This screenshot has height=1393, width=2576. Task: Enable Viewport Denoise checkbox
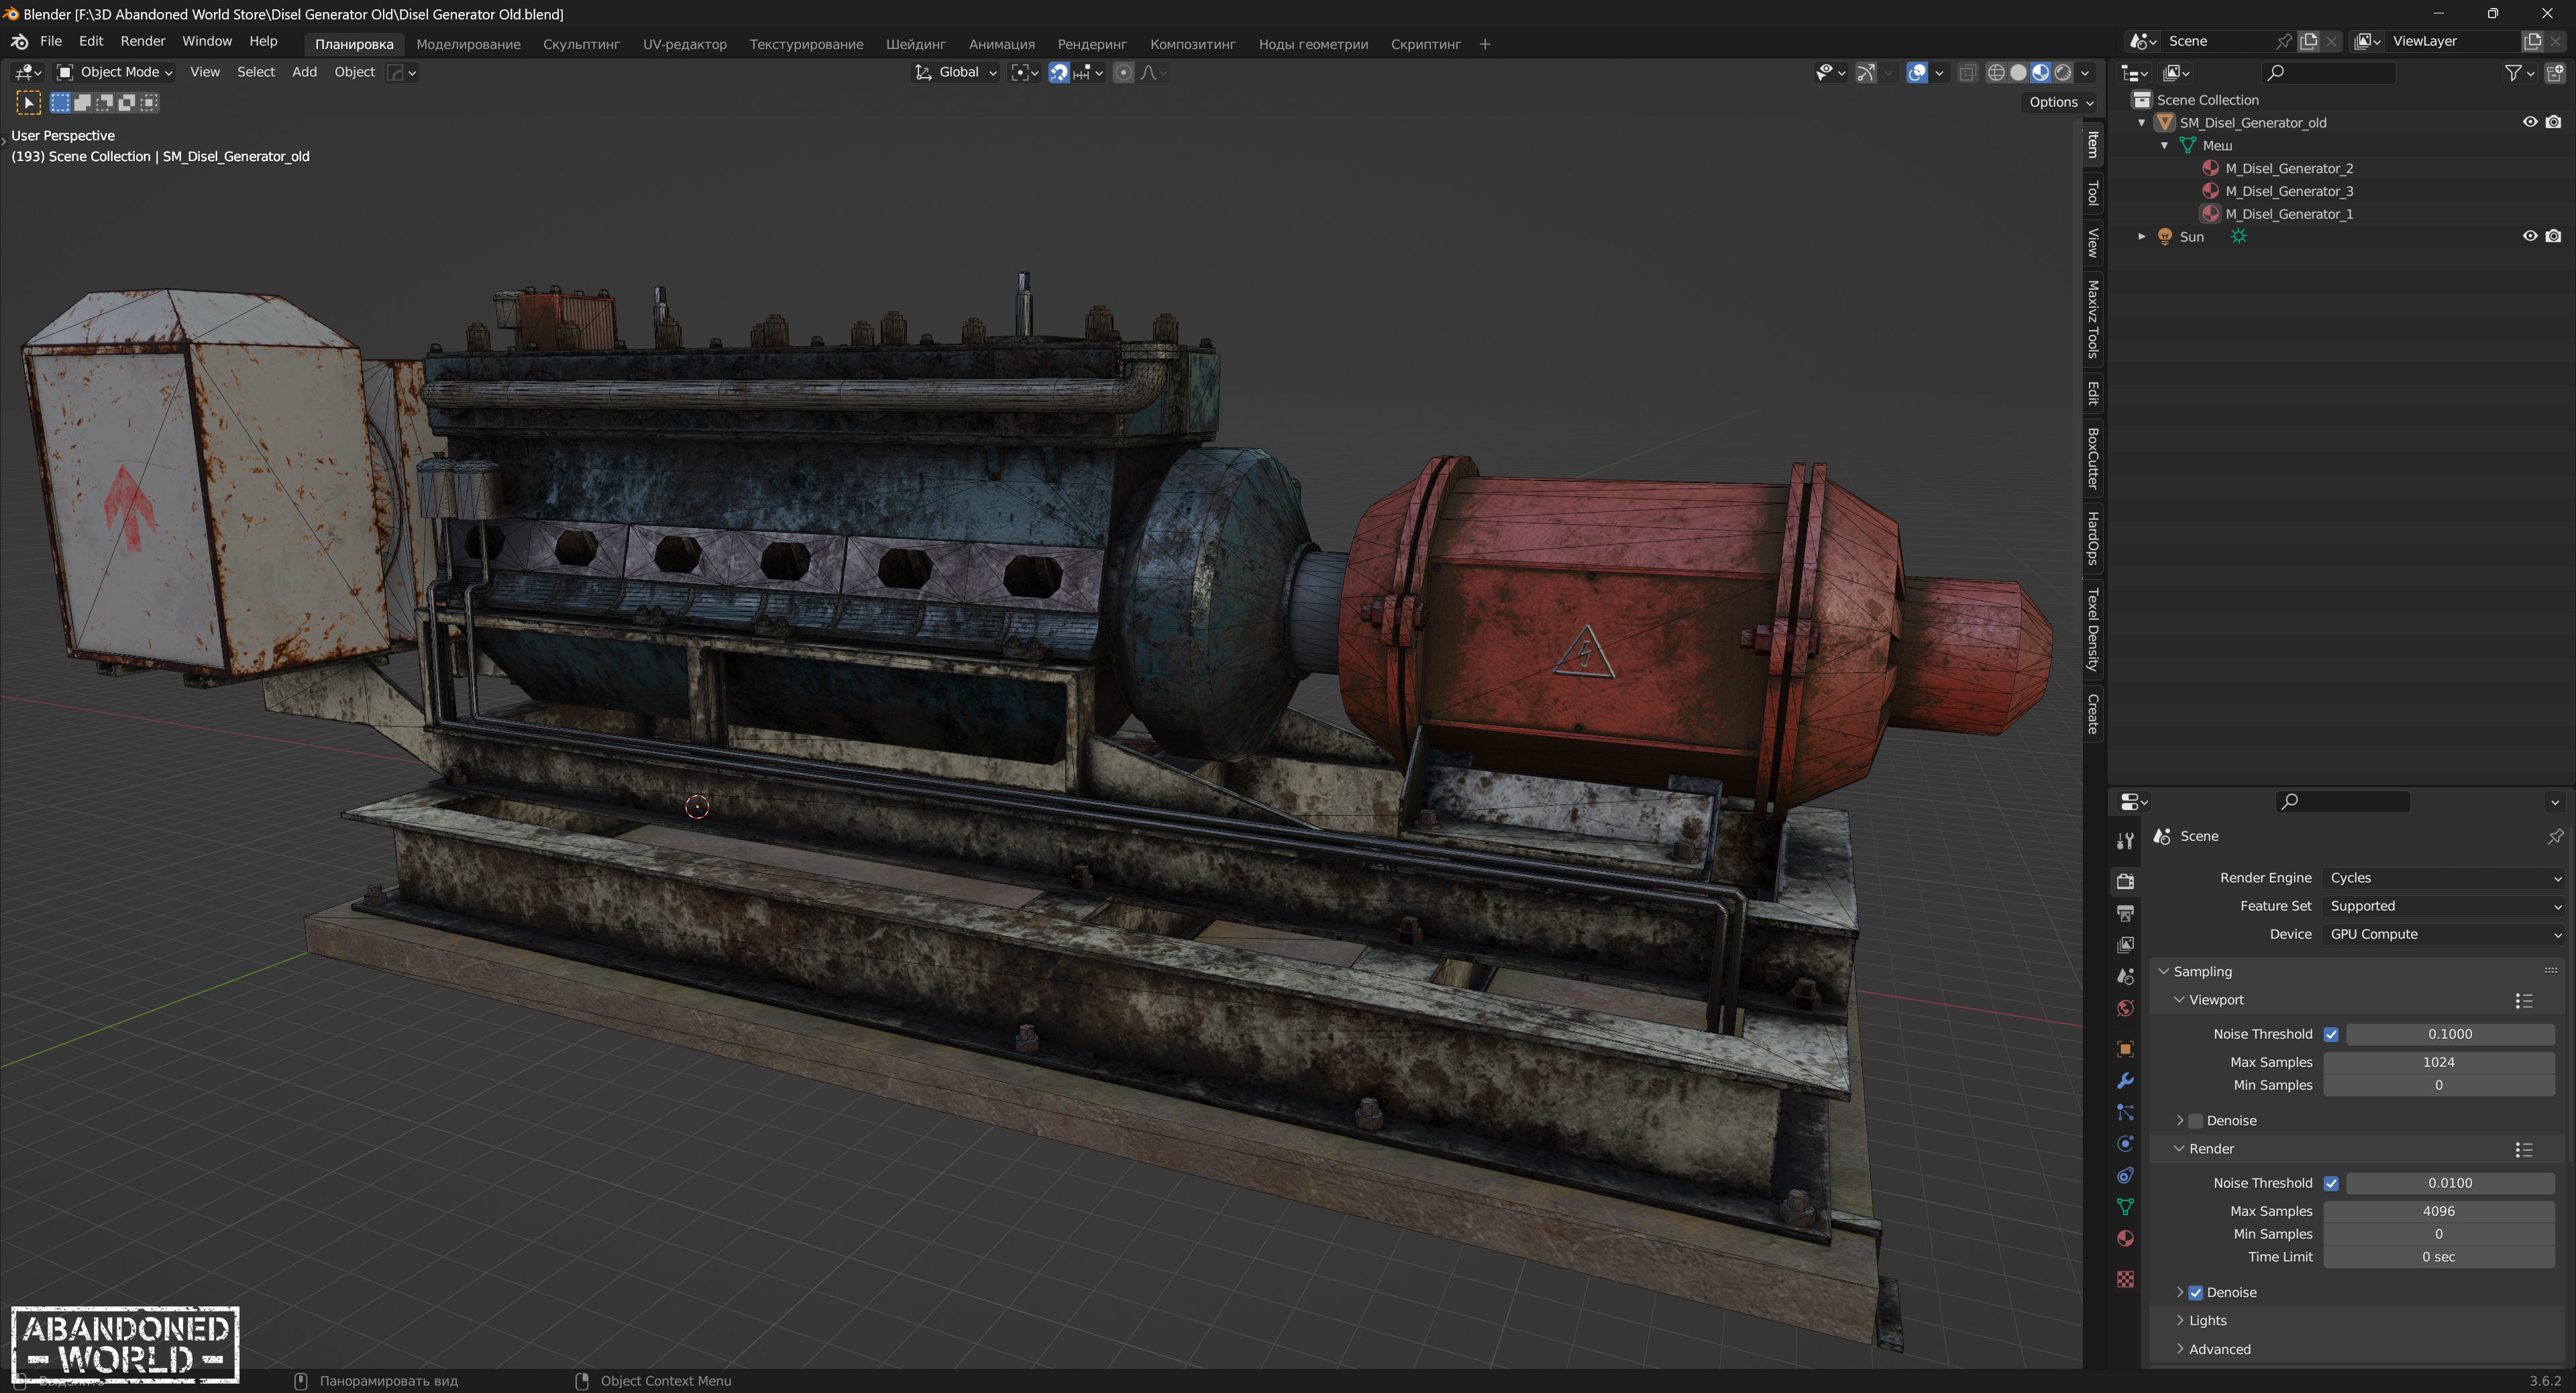[x=2196, y=1121]
